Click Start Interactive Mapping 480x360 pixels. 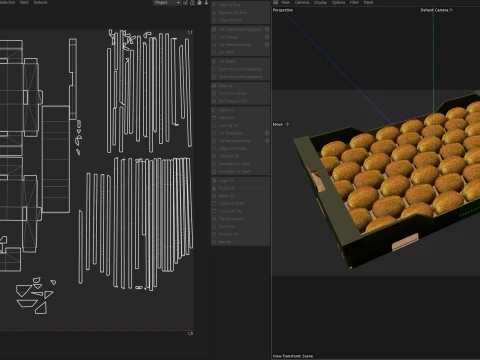click(240, 69)
